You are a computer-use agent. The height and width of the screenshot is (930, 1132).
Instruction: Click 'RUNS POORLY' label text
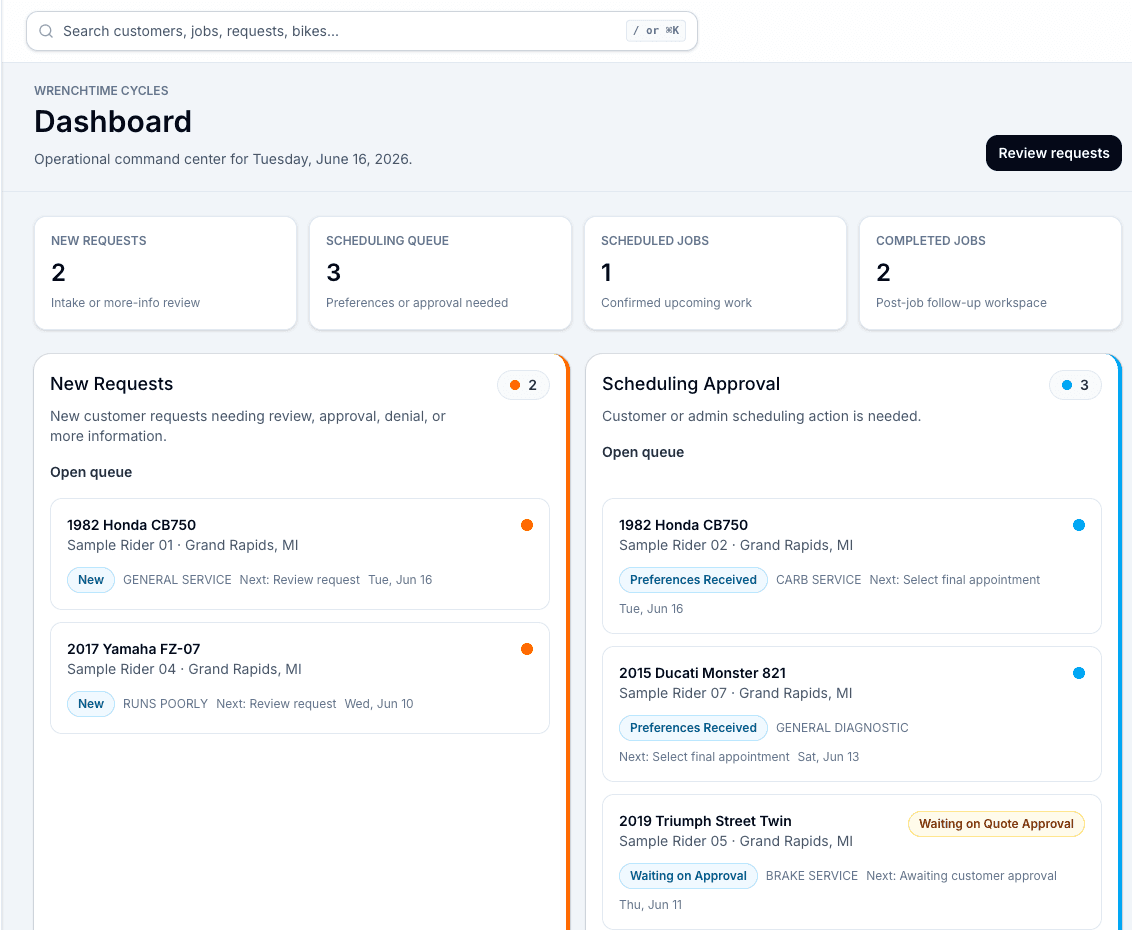pos(165,704)
